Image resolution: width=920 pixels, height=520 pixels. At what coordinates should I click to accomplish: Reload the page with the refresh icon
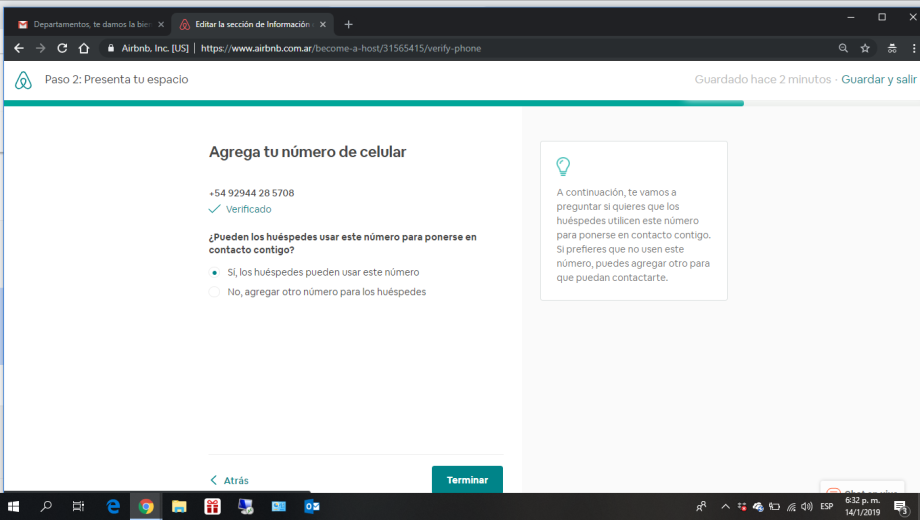tap(62, 48)
